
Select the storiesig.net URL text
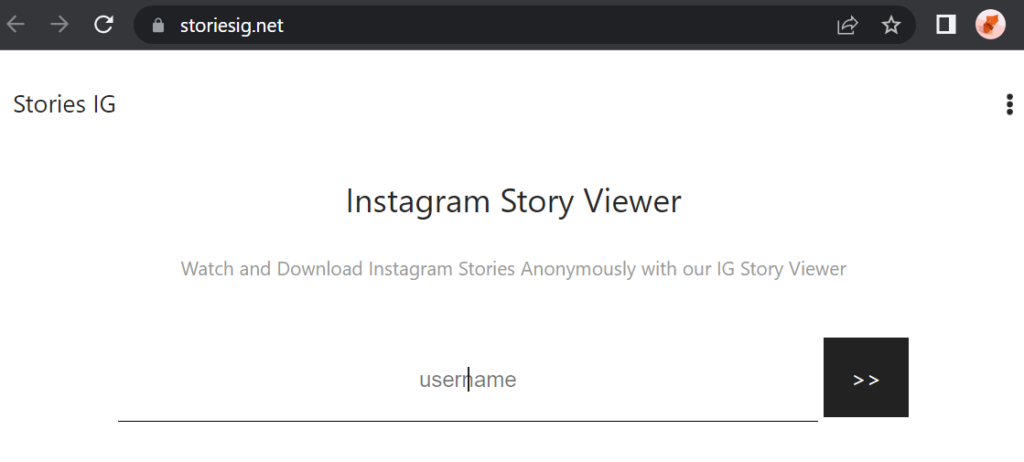pyautogui.click(x=232, y=25)
